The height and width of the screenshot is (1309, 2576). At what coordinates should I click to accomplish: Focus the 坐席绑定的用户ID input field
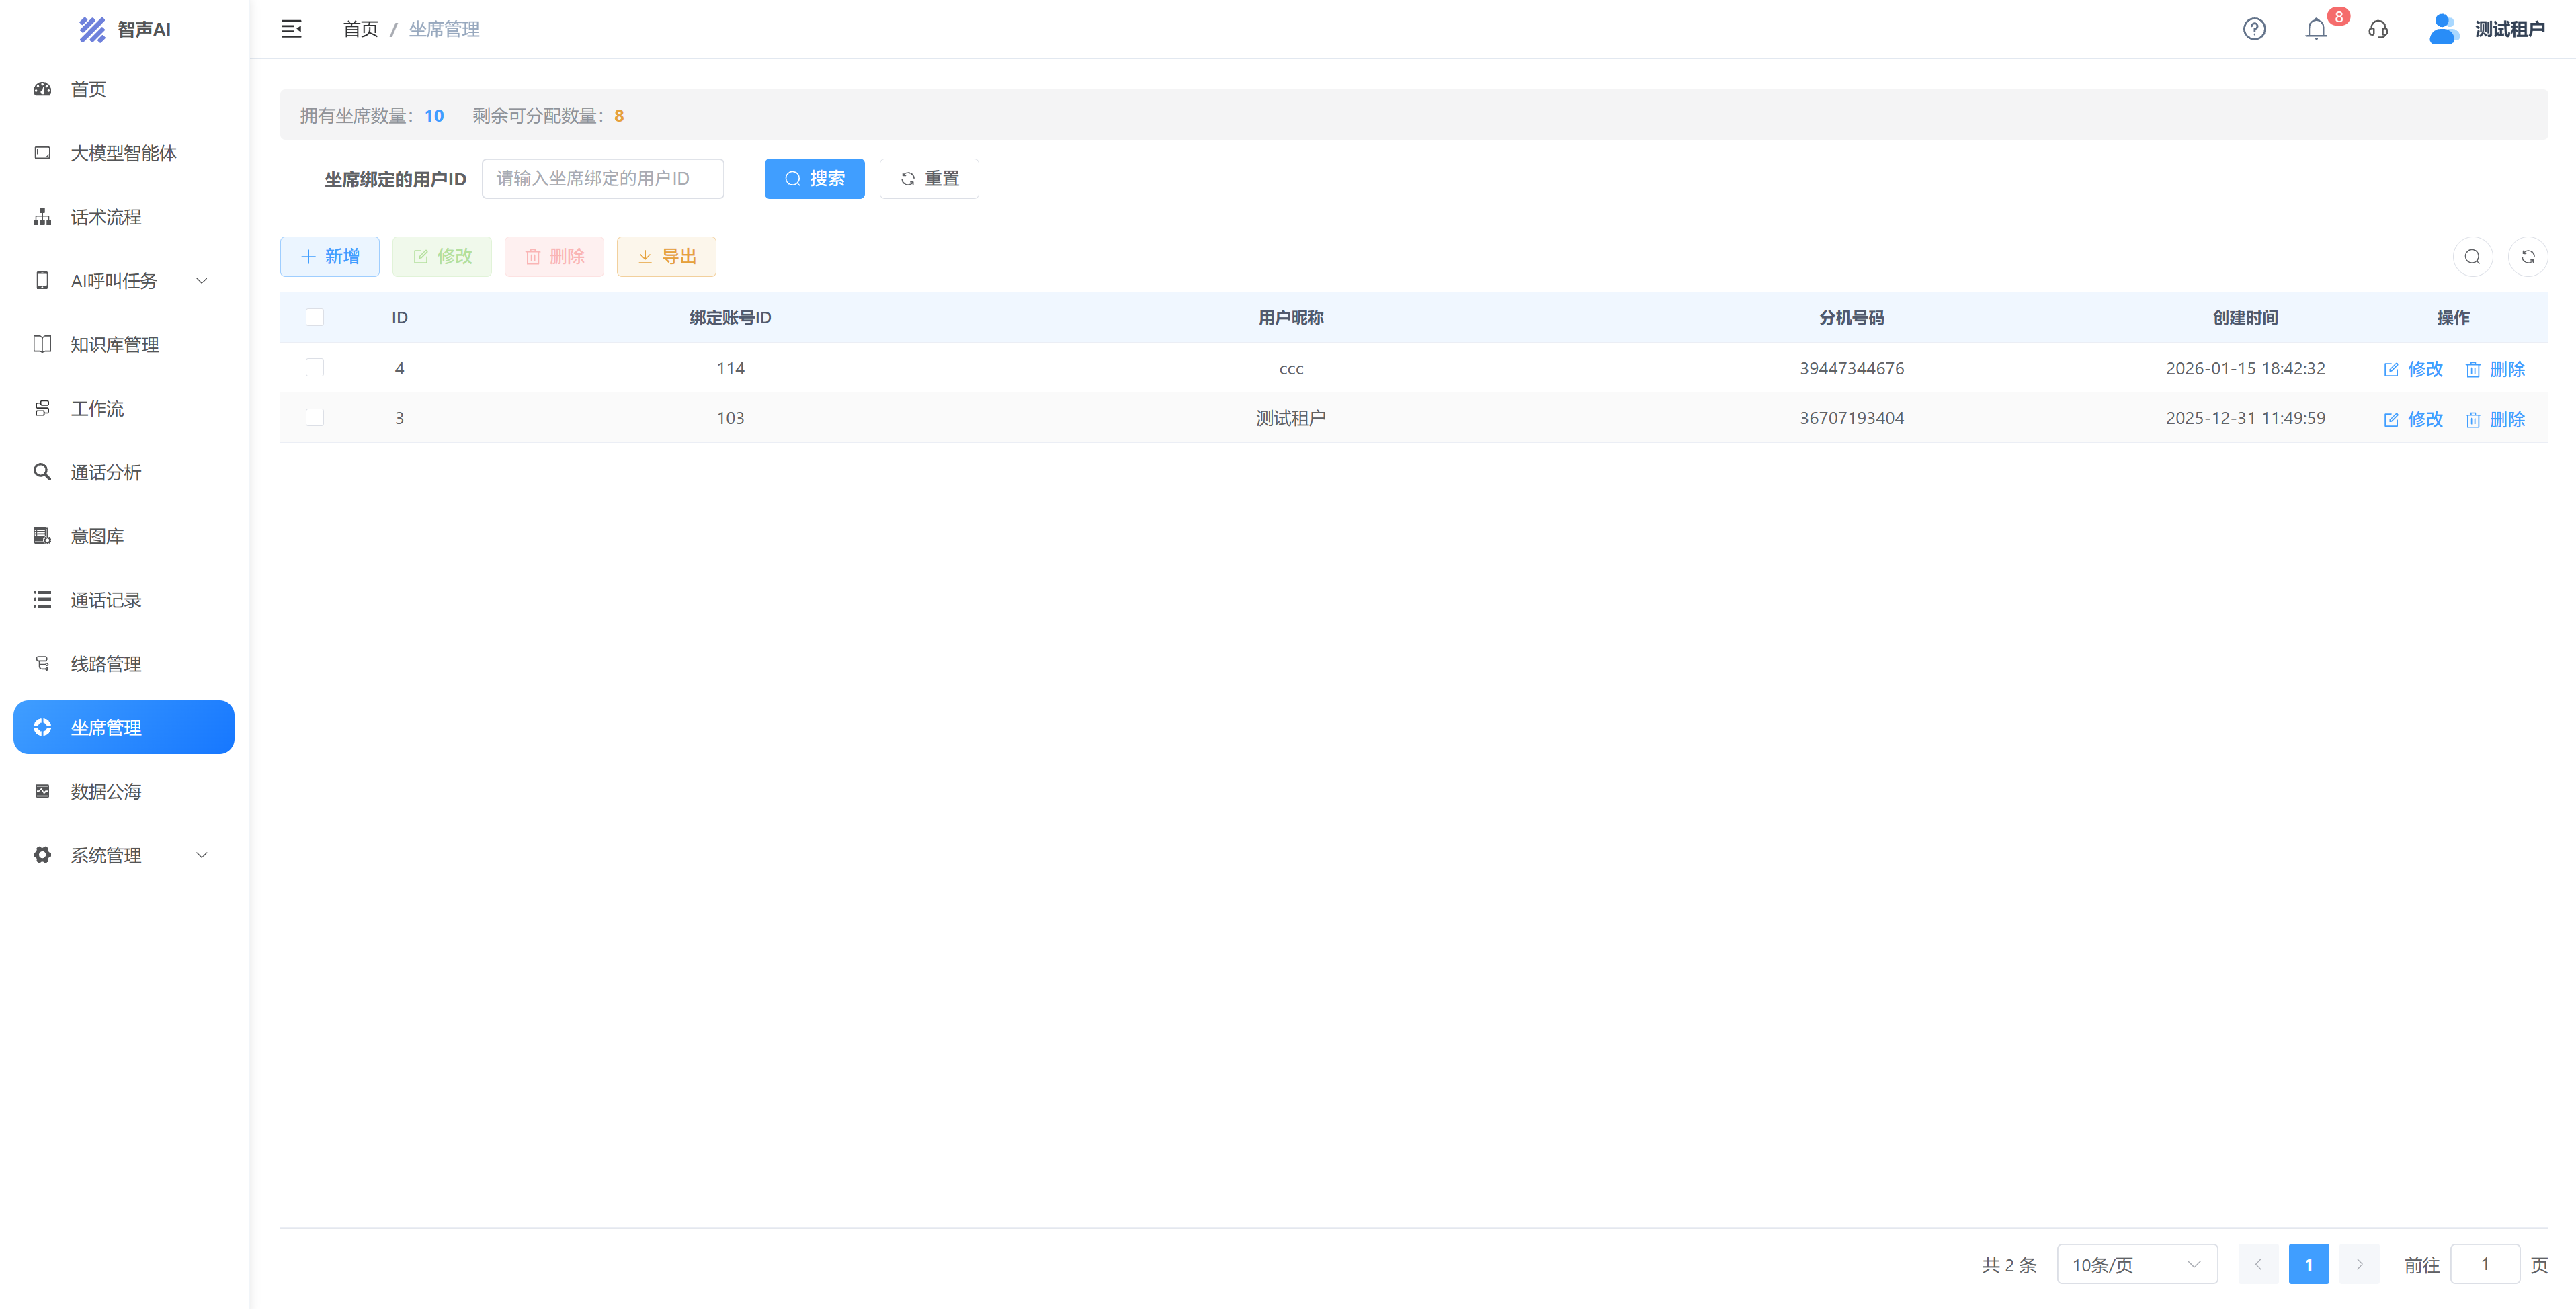[x=602, y=178]
